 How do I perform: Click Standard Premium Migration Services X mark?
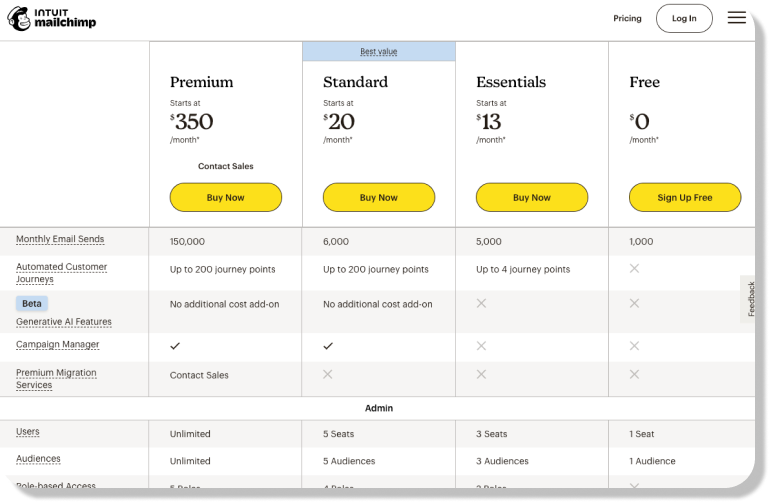[x=328, y=374]
